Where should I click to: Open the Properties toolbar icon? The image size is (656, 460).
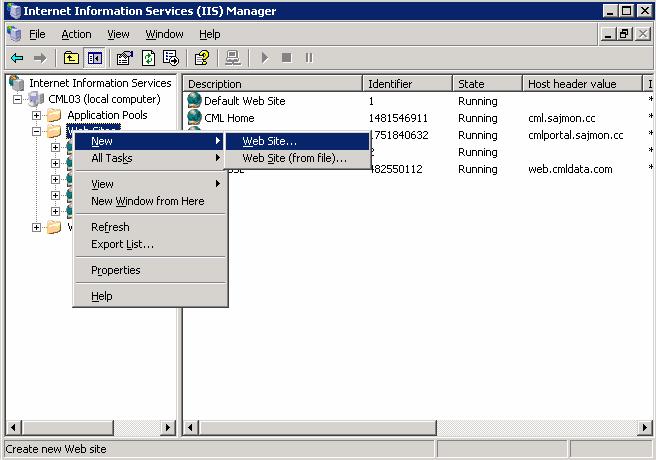[125, 58]
